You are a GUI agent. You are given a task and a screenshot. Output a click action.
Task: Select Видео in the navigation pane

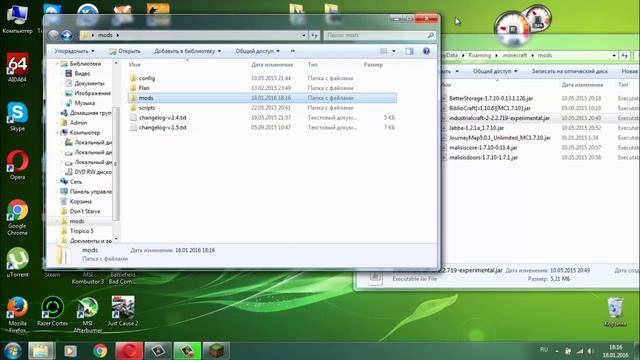tap(82, 73)
